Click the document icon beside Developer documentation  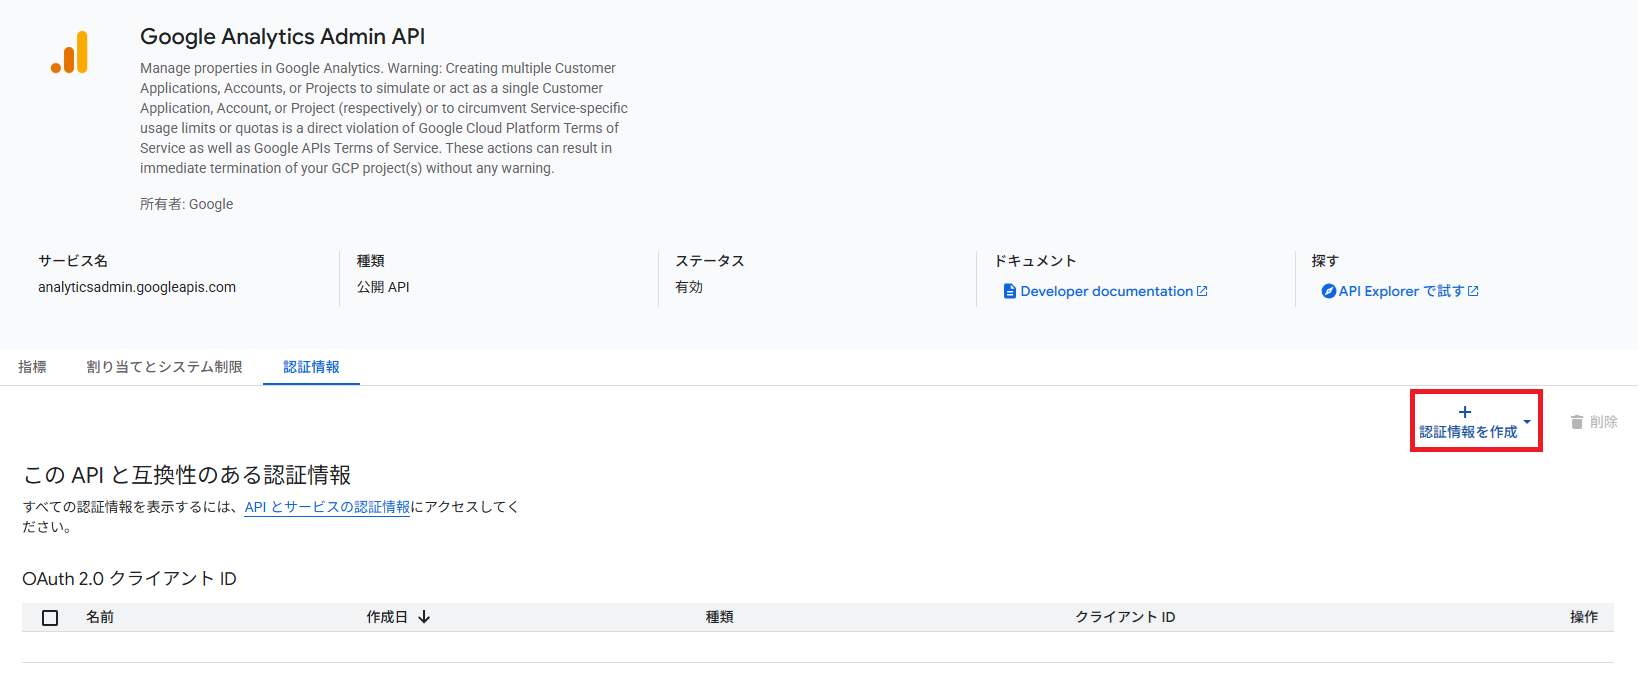1009,291
